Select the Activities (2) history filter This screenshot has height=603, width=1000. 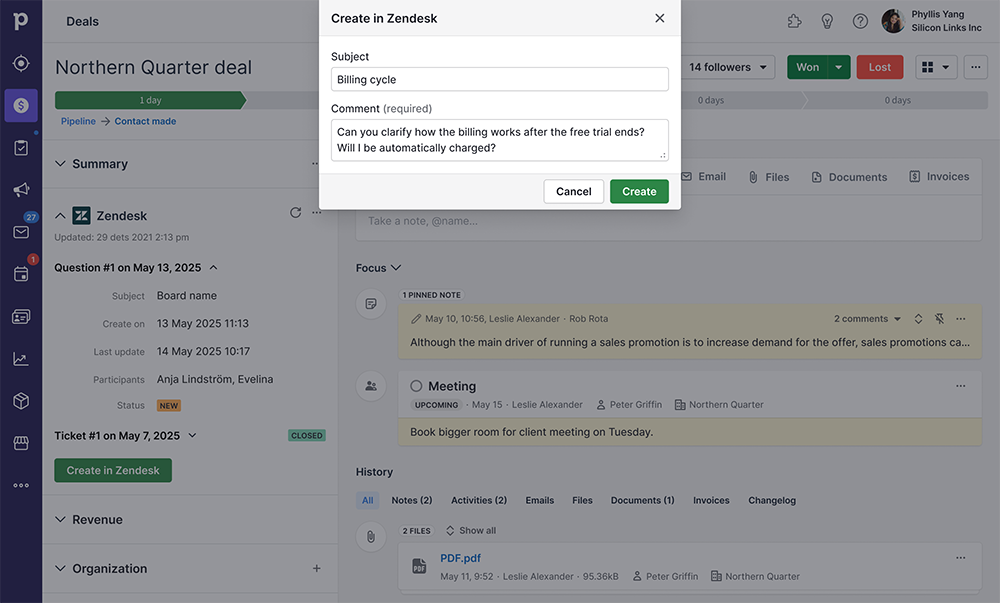tap(479, 500)
